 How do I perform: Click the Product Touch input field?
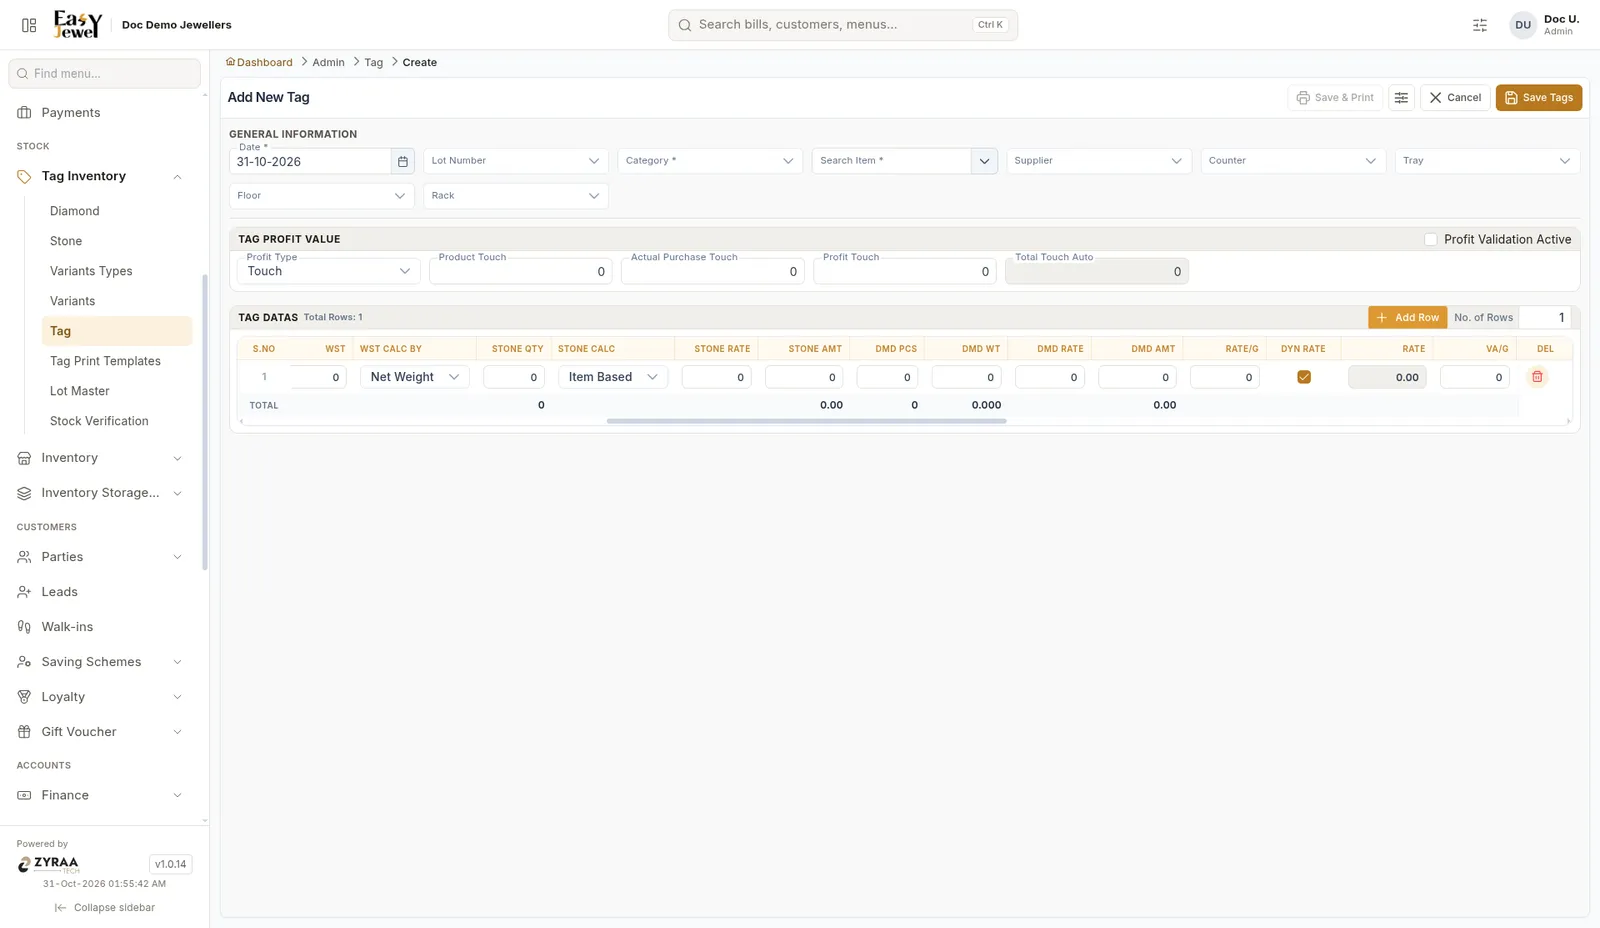coord(520,271)
